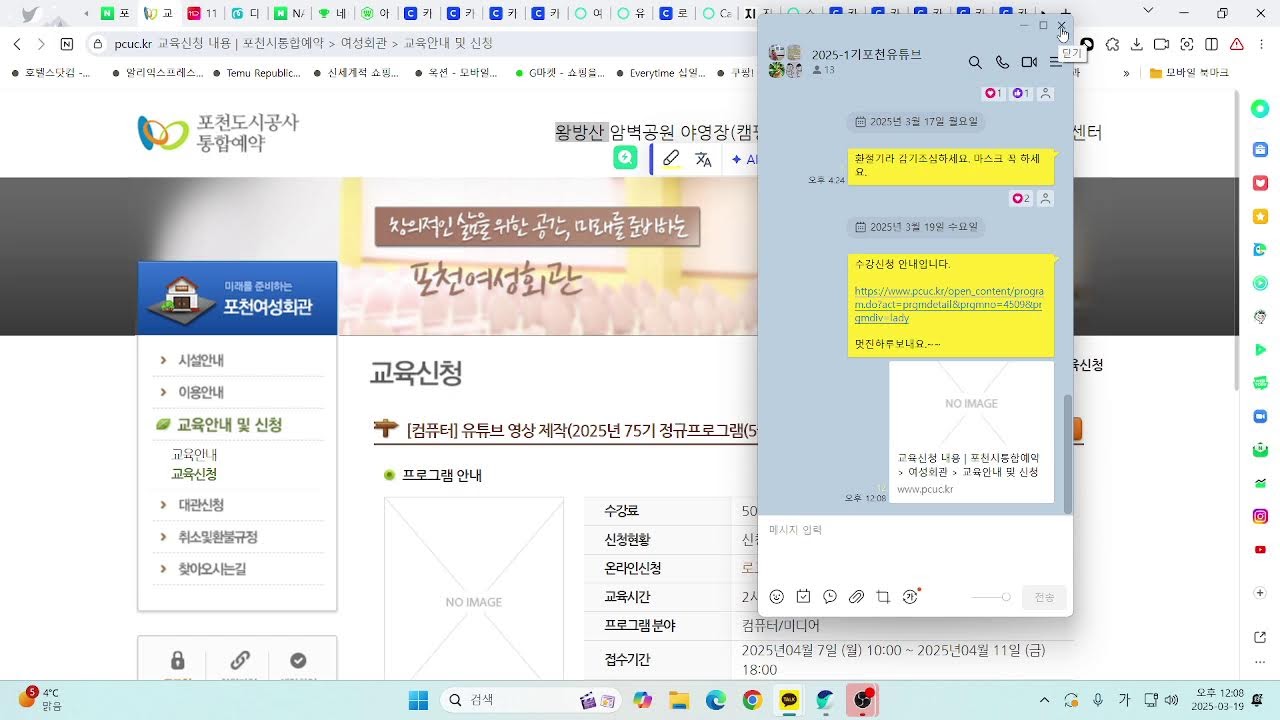Adjust the chat window transparency slider
Image resolution: width=1280 pixels, height=720 pixels.
coord(991,597)
